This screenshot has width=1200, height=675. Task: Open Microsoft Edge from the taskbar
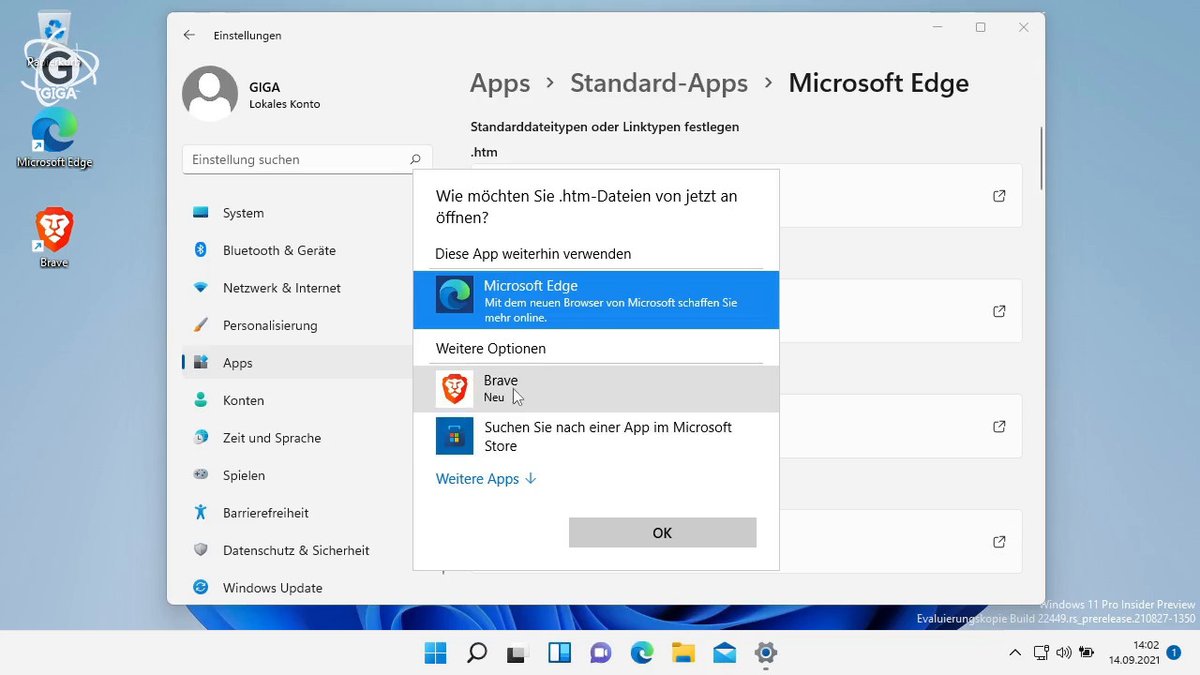[x=641, y=652]
